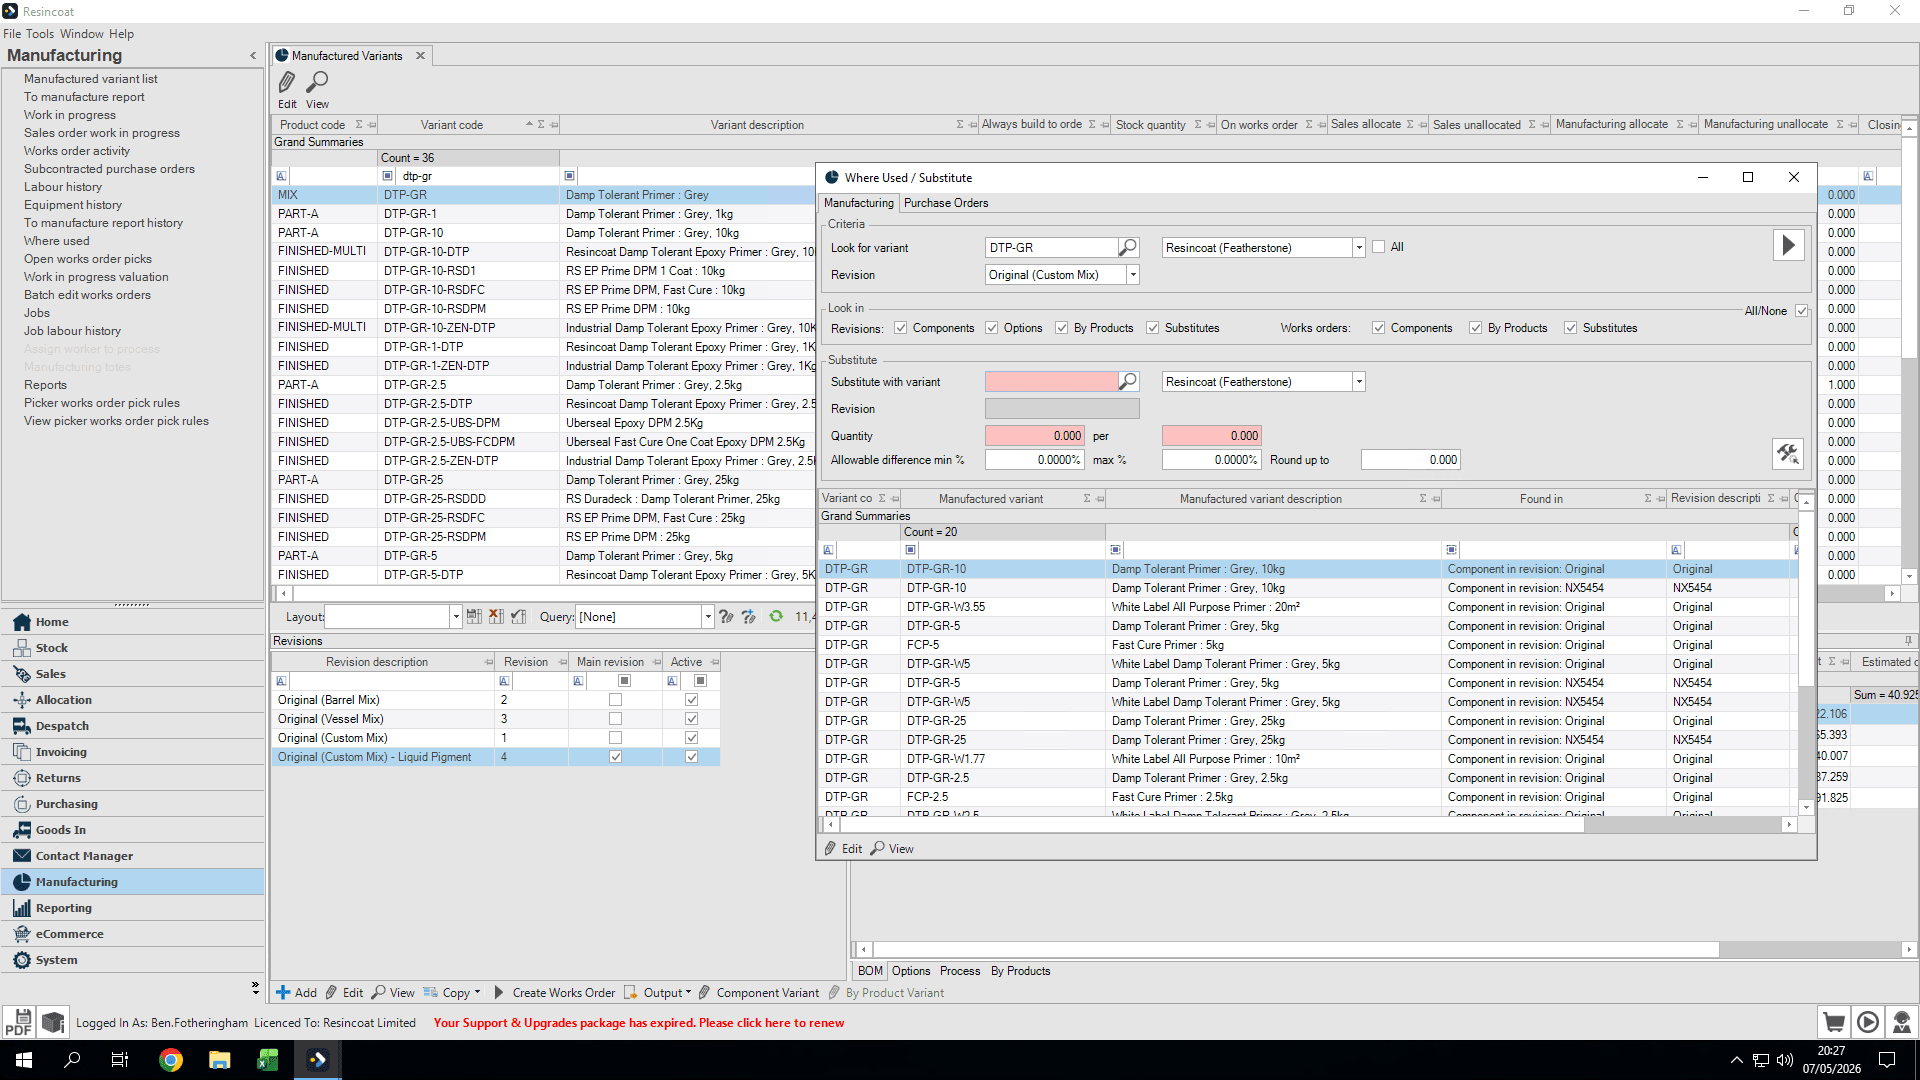Click the expired support renewal link
This screenshot has height=1080, width=1920.
639,1023
